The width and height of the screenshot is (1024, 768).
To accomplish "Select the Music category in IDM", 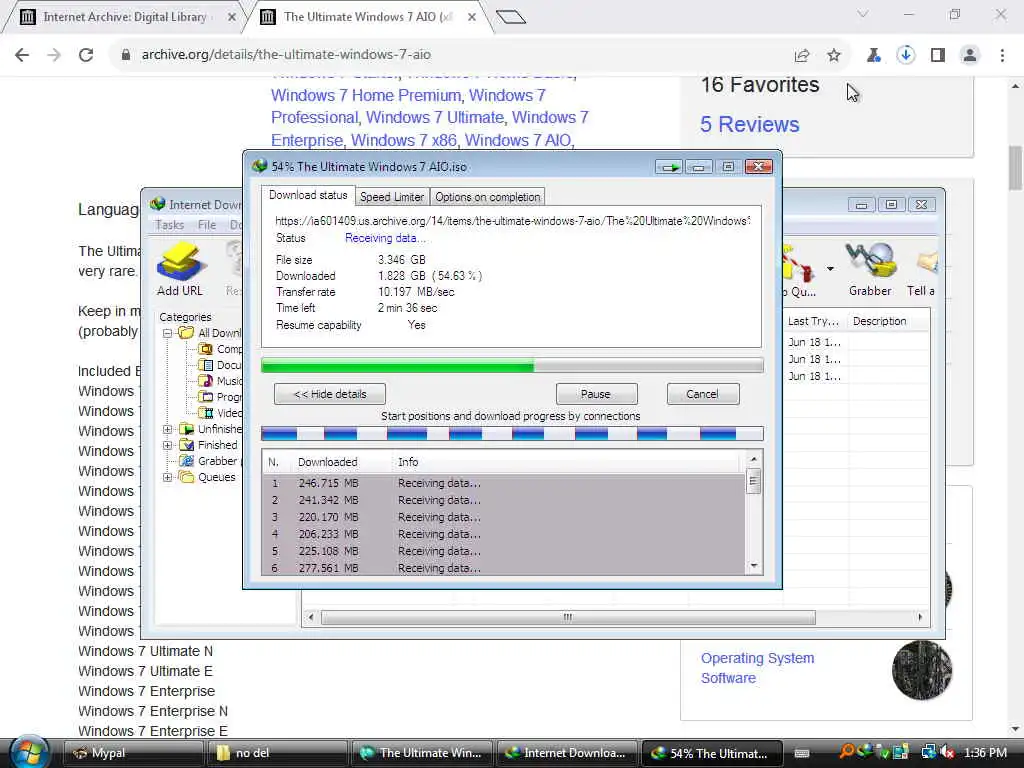I will pos(220,380).
